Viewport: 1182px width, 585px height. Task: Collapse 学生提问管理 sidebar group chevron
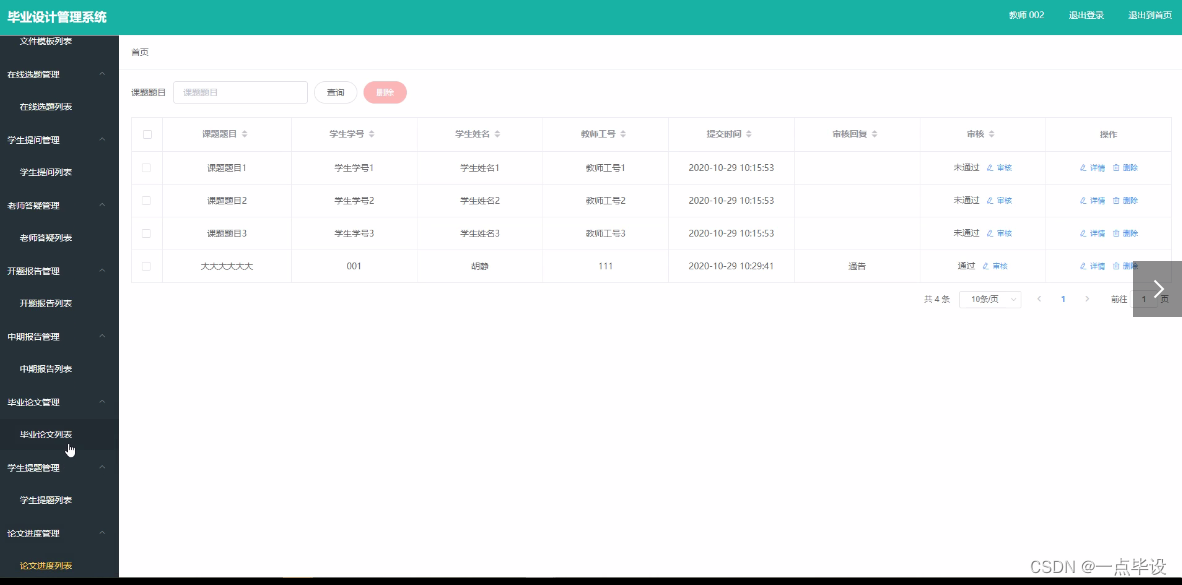(x=103, y=139)
